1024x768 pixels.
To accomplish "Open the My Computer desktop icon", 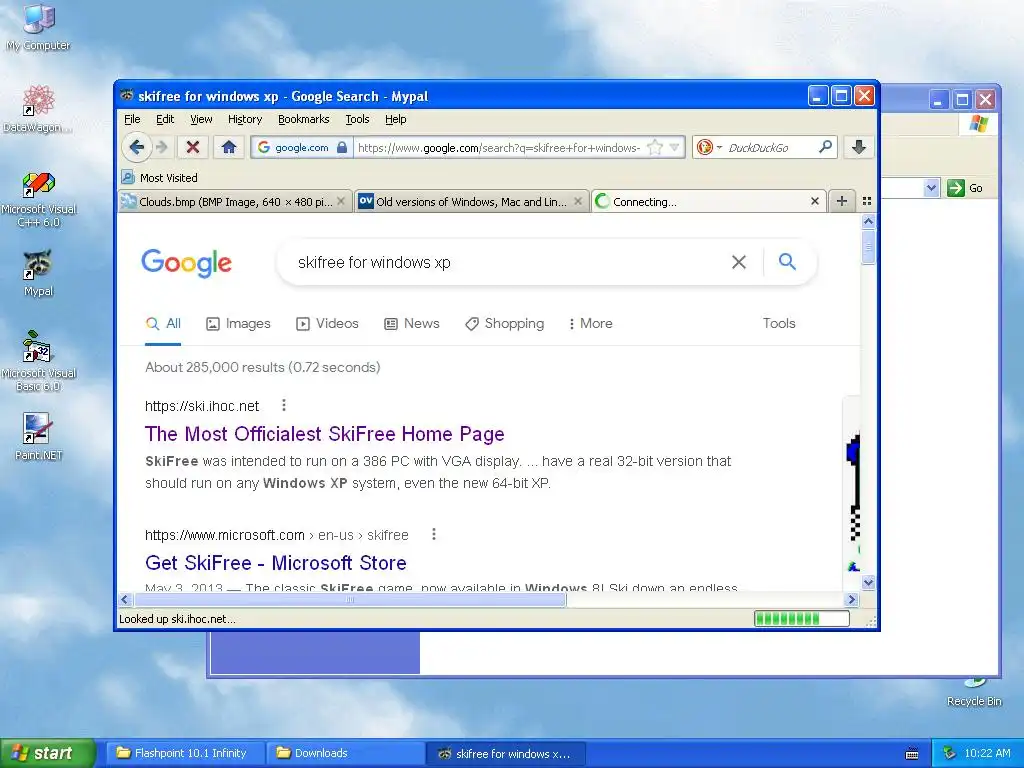I will [39, 27].
